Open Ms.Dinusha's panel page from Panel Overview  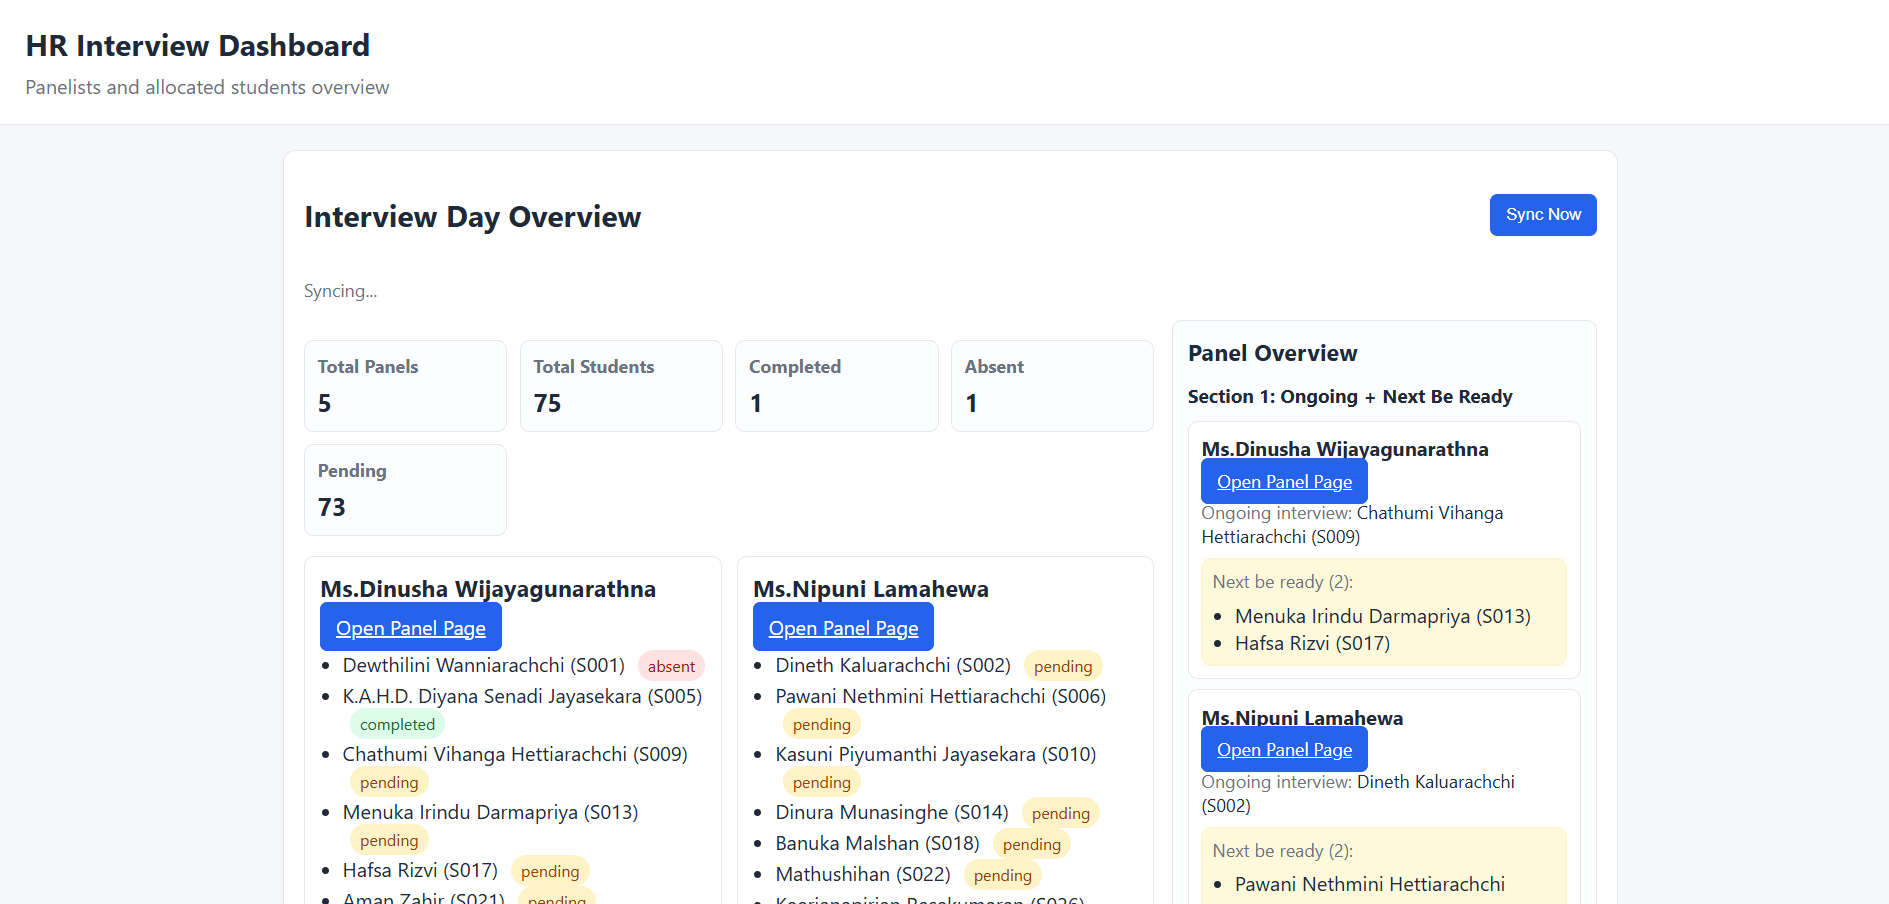1284,482
